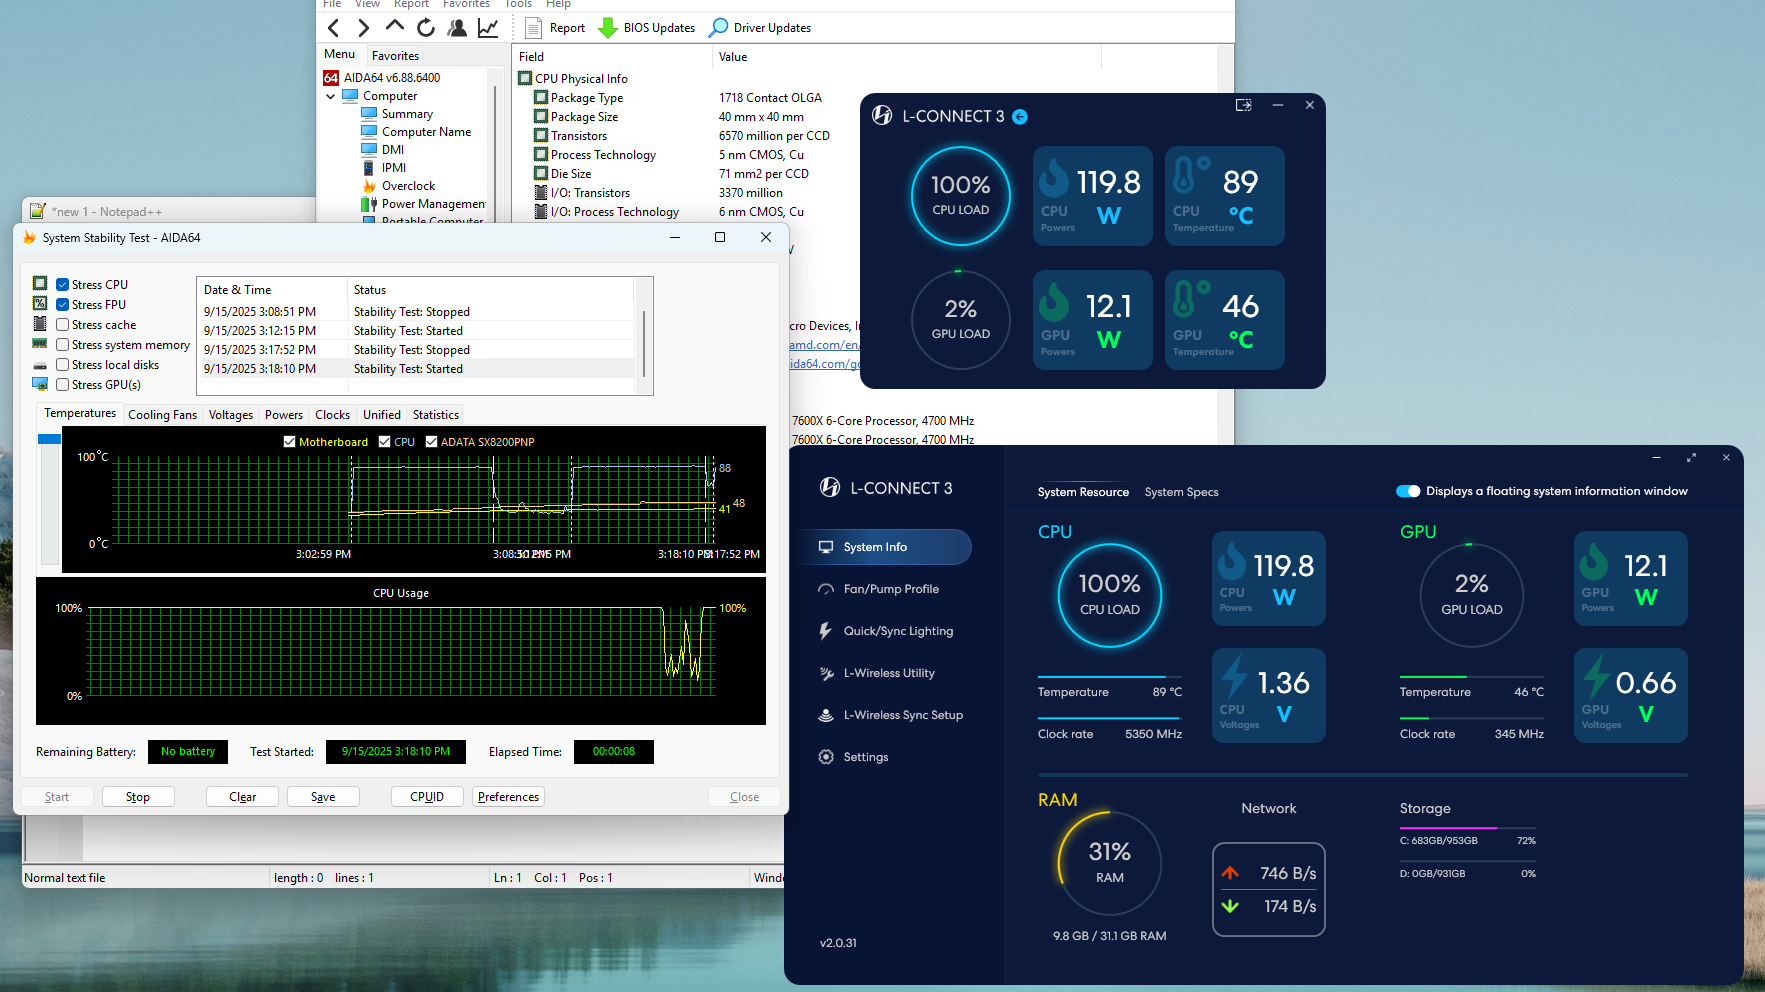
Task: Collapse the Computer tree node
Action: point(331,97)
